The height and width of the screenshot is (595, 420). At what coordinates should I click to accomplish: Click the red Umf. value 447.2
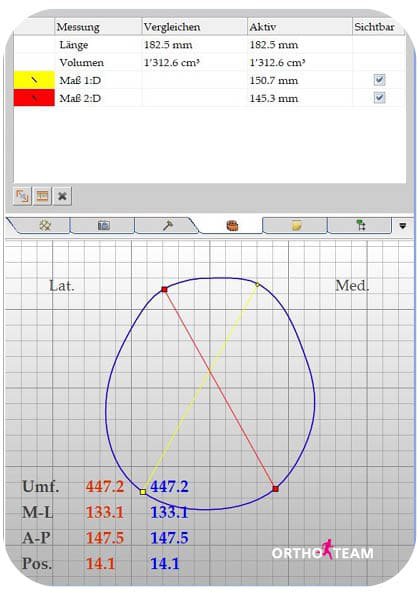pyautogui.click(x=105, y=486)
